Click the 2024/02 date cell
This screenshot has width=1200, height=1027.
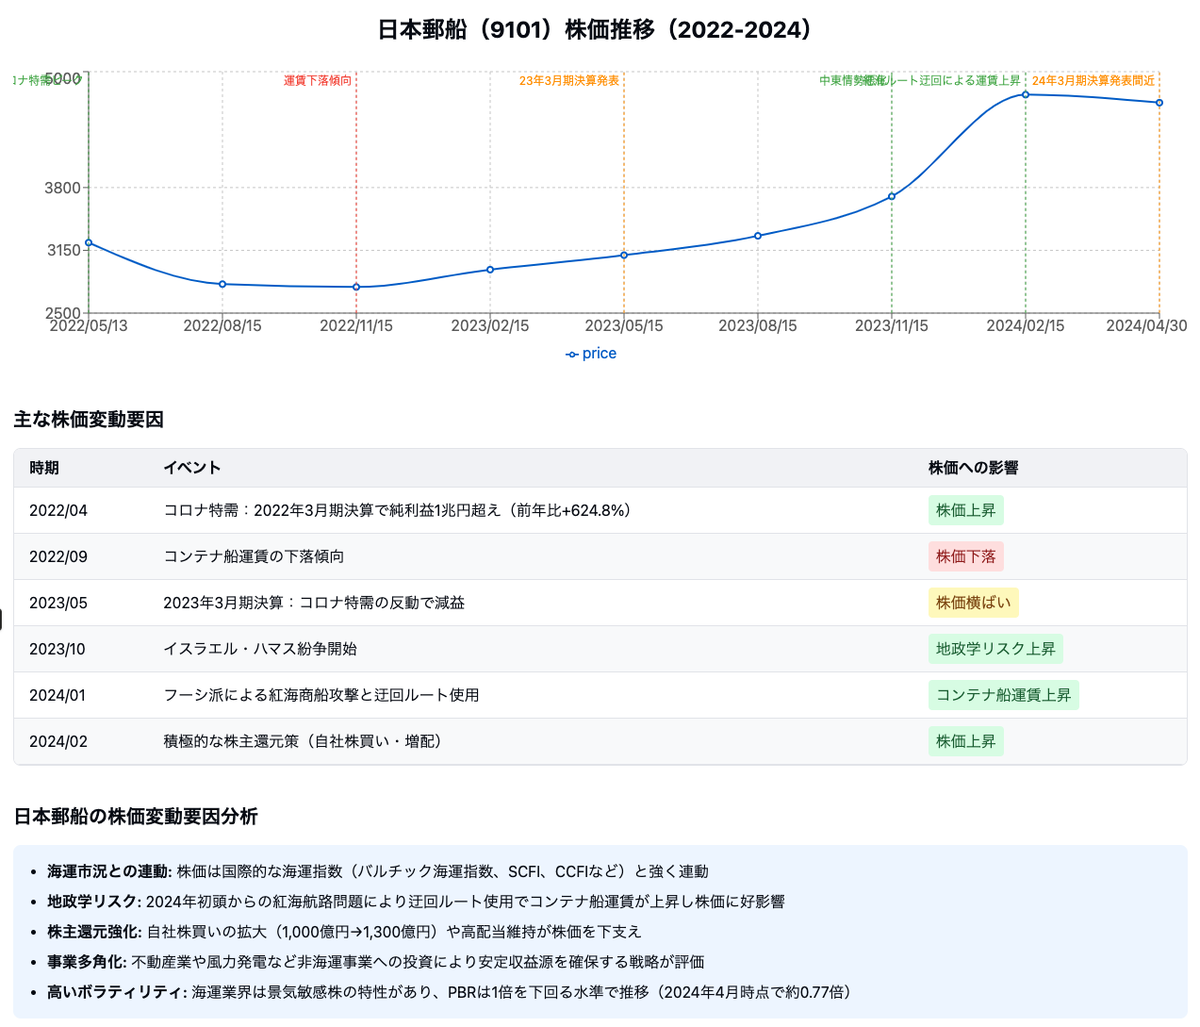(58, 741)
